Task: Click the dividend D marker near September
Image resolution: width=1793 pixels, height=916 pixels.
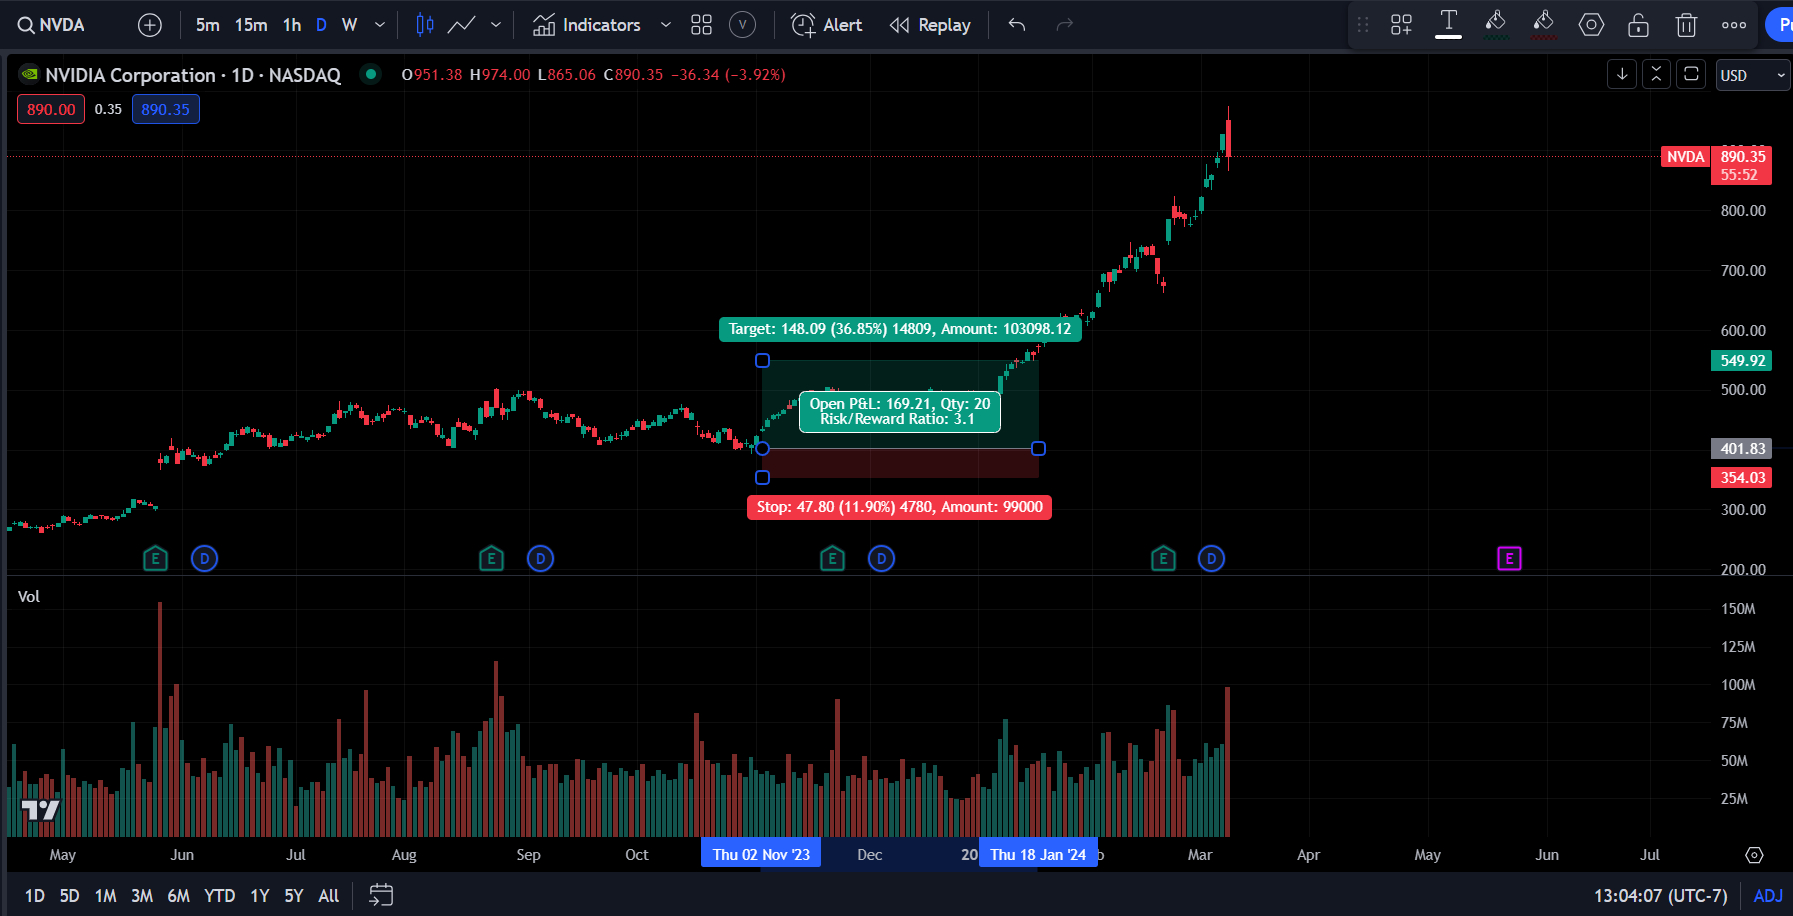Action: (540, 558)
